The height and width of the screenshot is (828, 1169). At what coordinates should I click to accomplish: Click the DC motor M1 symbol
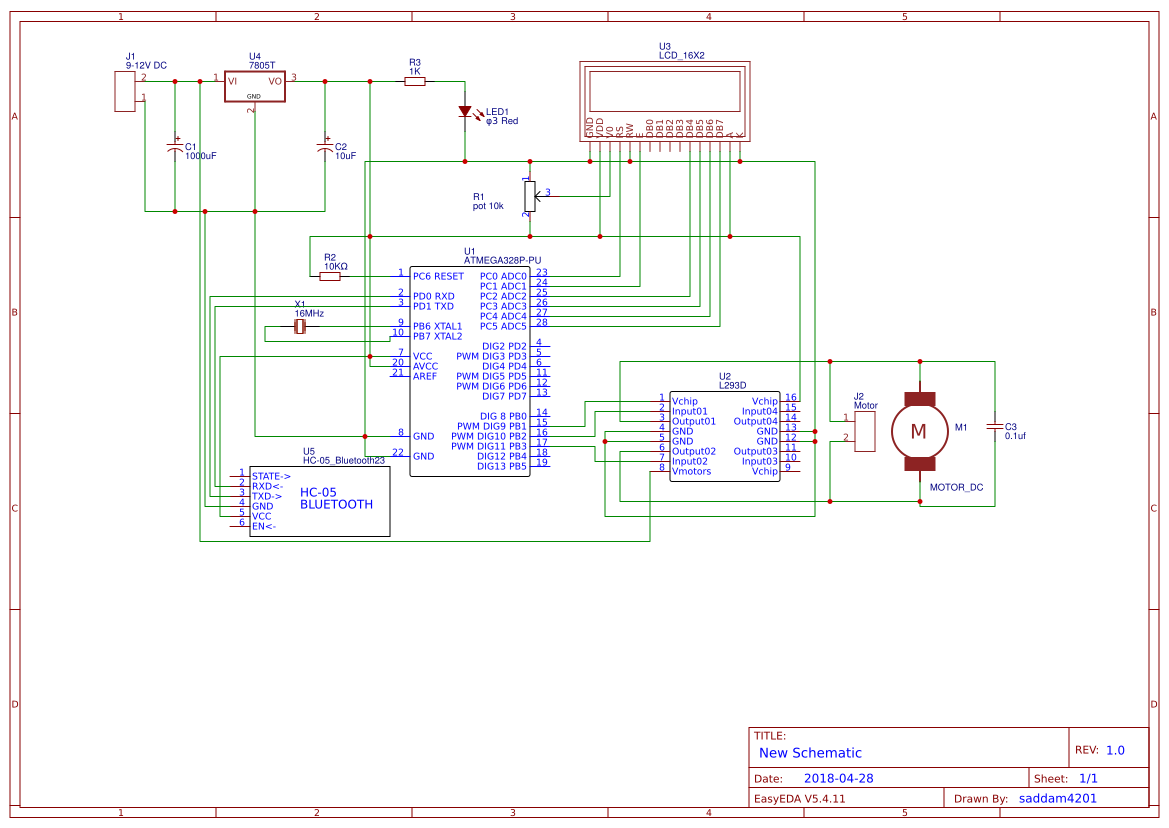[x=919, y=432]
